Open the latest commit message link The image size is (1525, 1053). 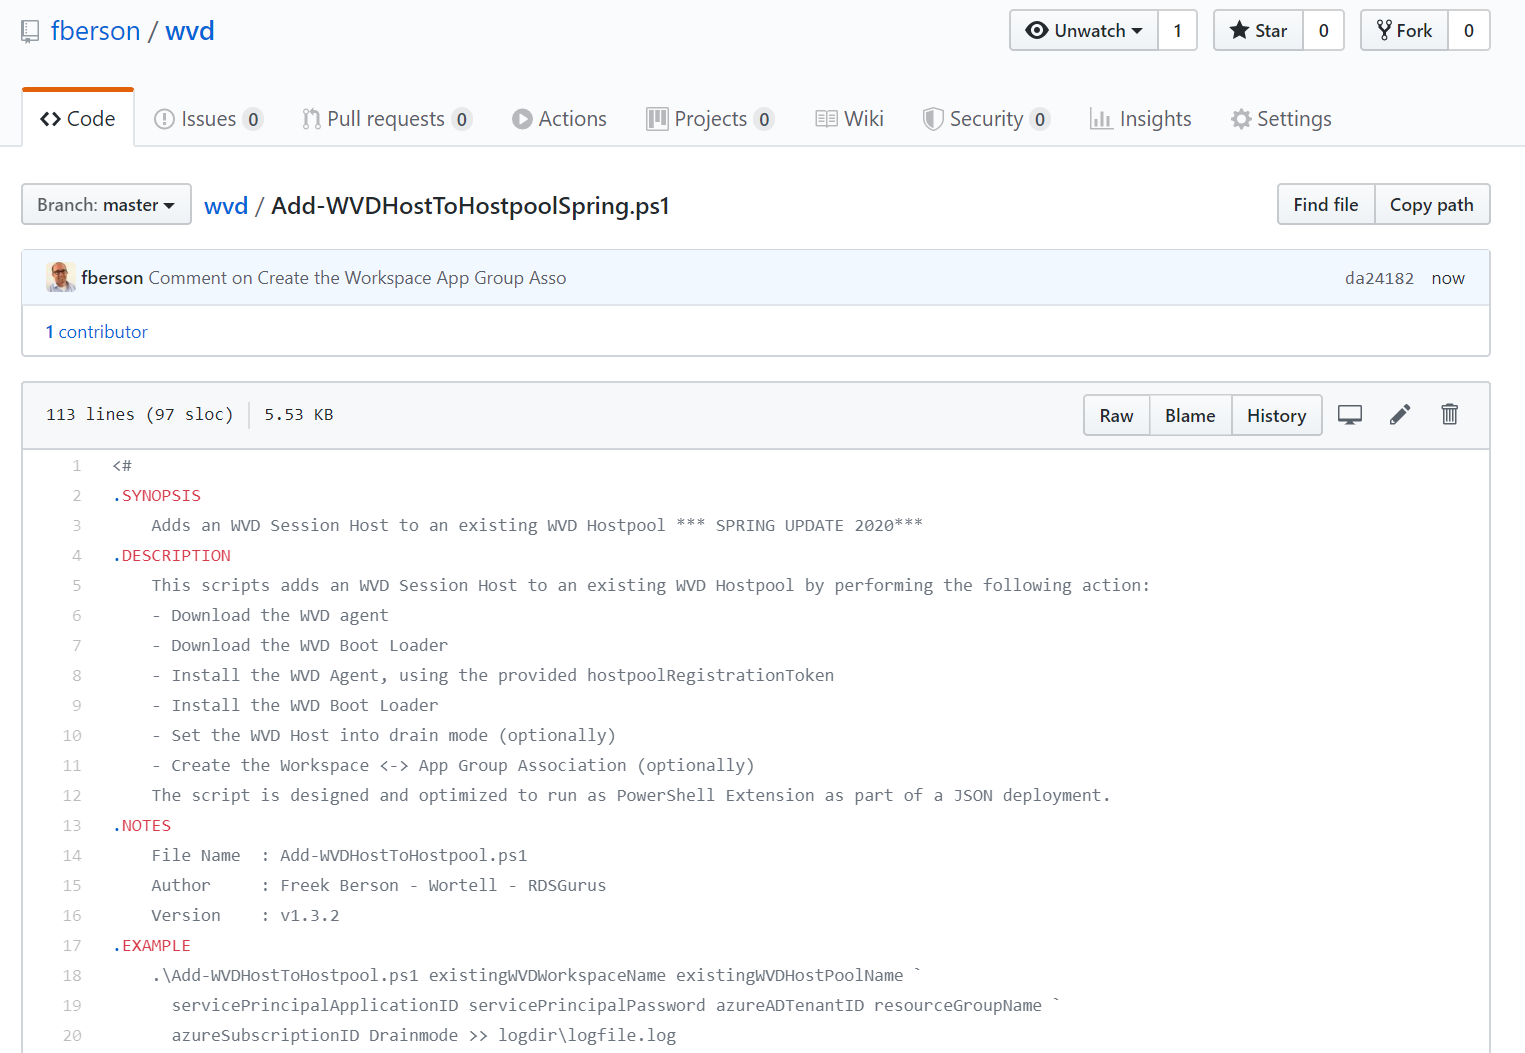pyautogui.click(x=357, y=277)
